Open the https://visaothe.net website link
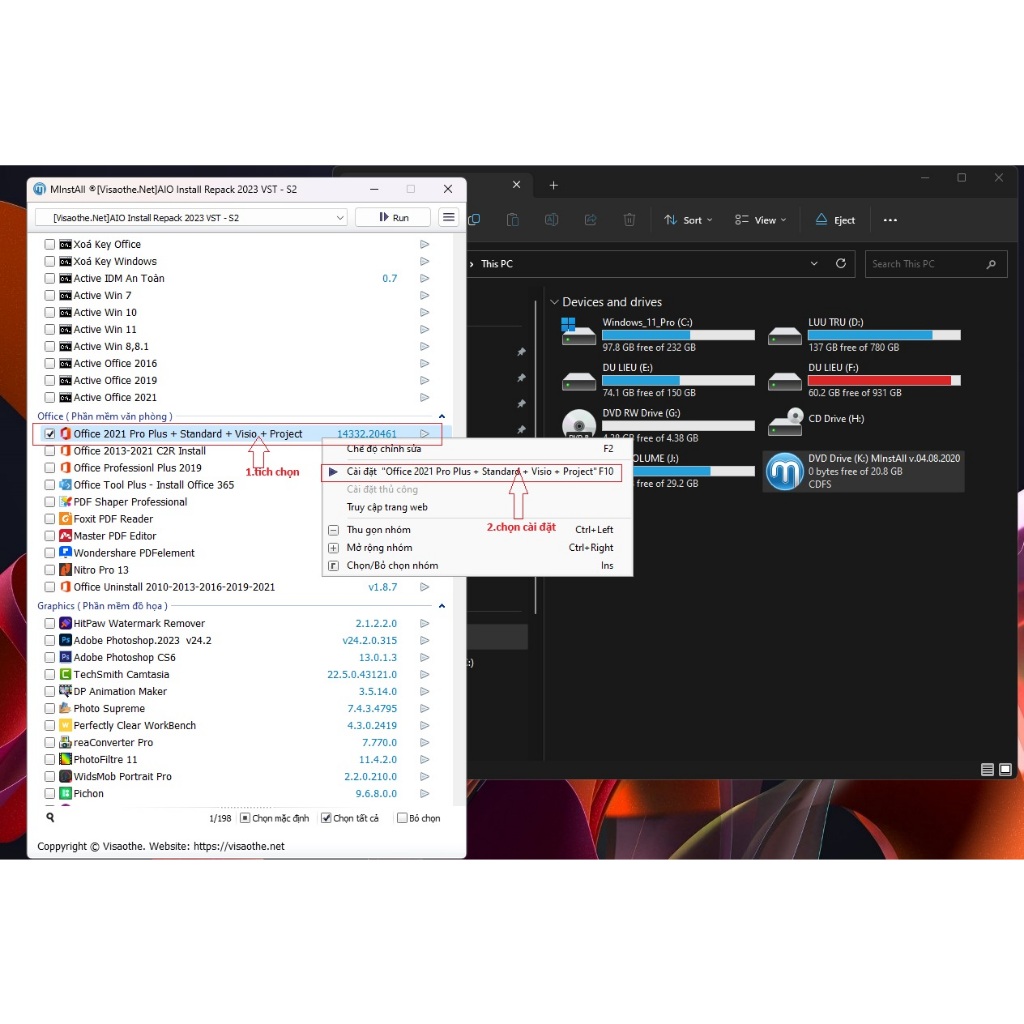 coord(238,845)
